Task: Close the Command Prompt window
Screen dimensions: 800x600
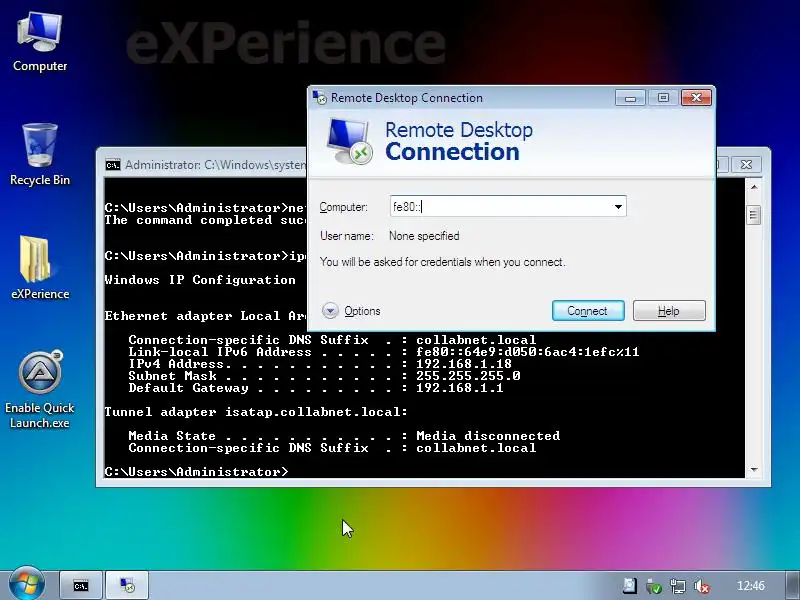Action: (746, 164)
